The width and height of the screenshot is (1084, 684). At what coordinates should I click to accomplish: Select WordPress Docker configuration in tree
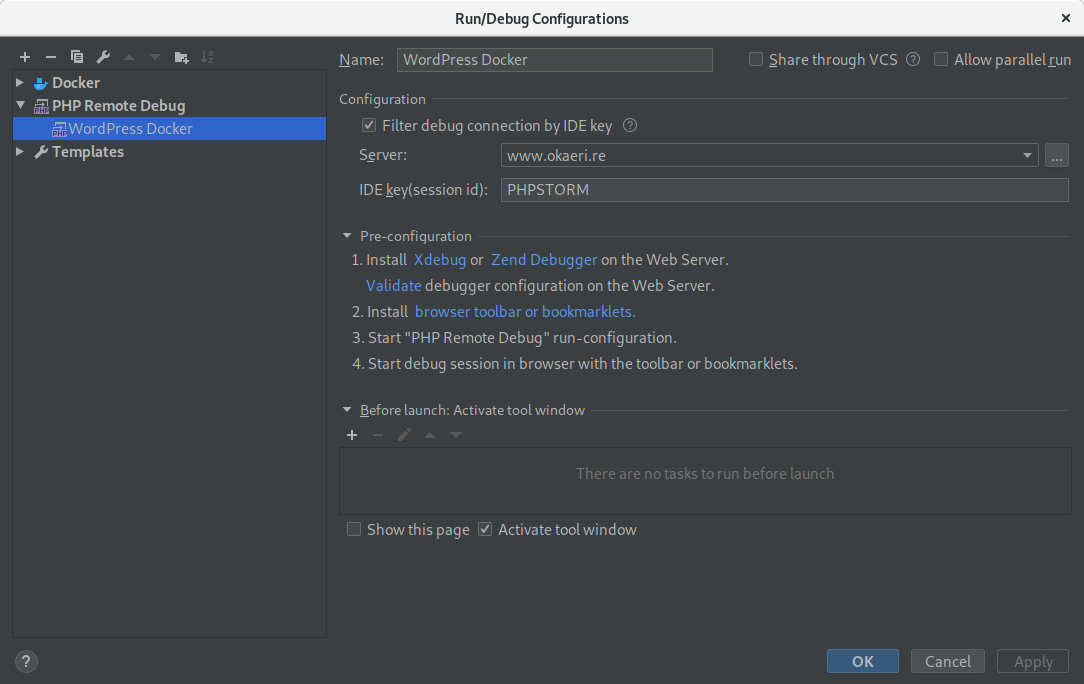click(x=169, y=129)
